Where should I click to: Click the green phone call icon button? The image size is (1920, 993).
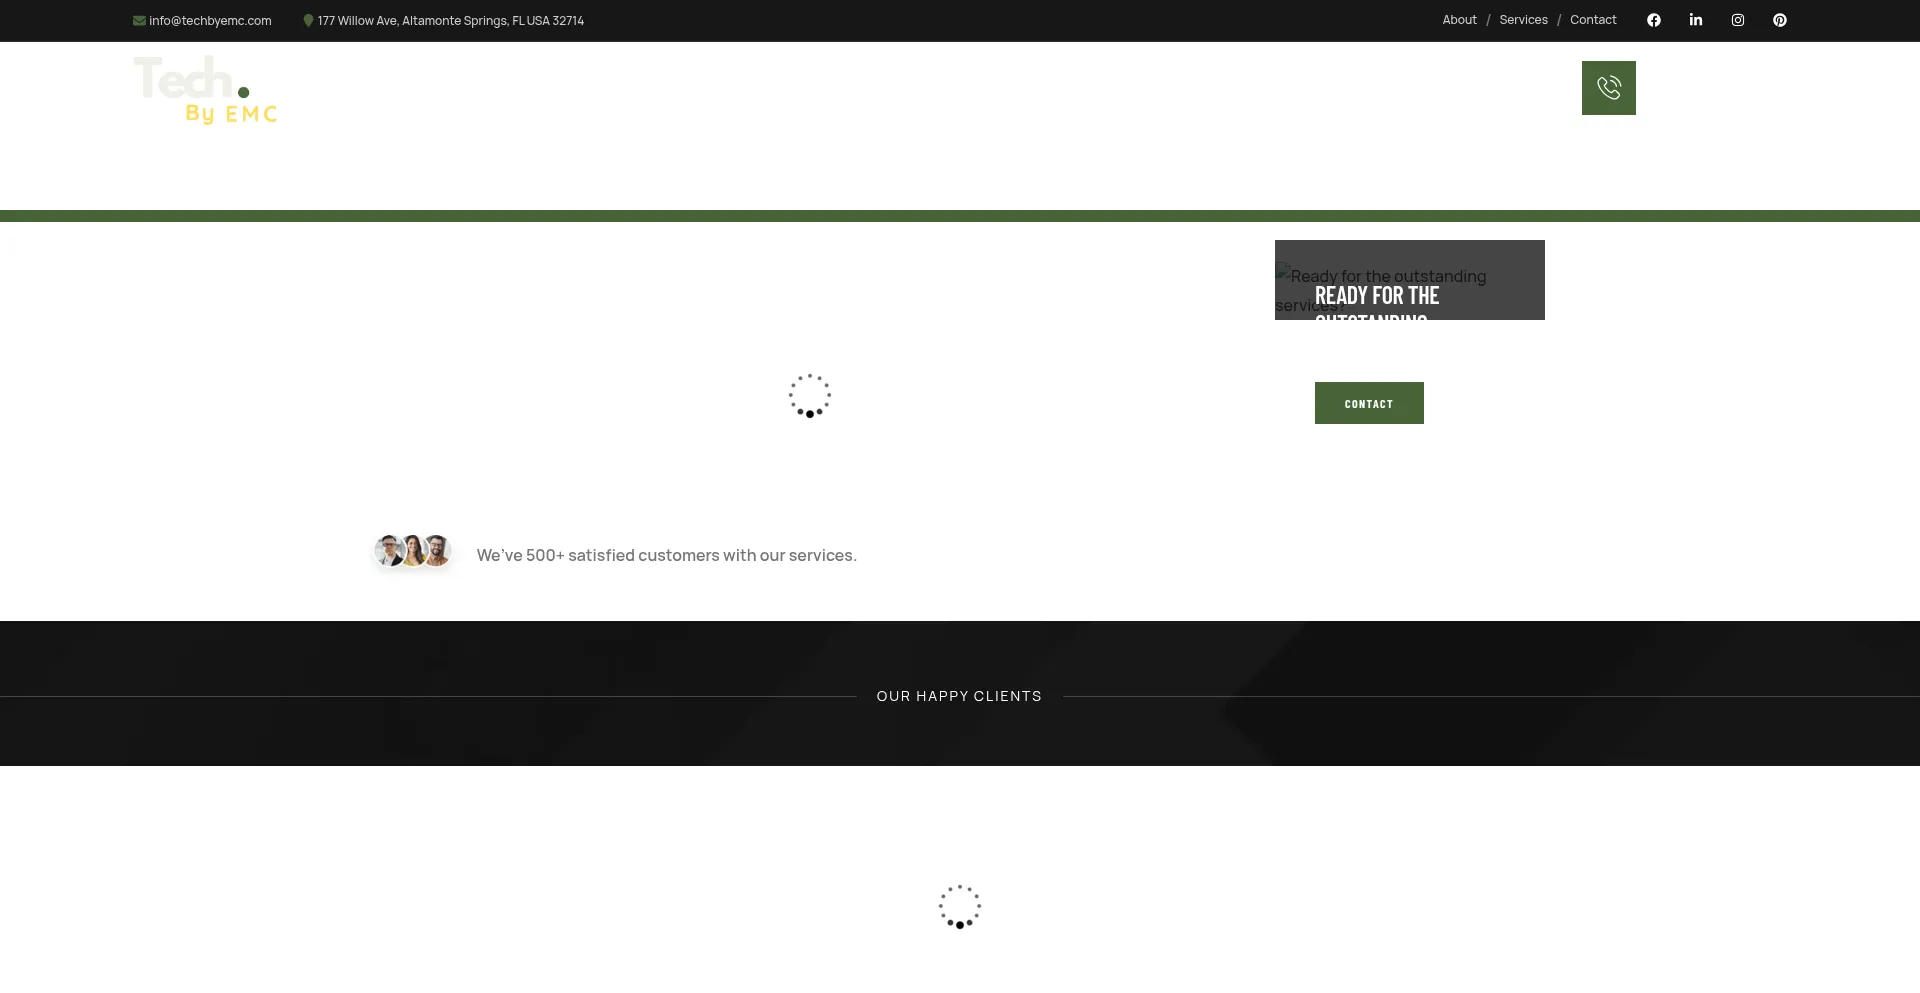tap(1609, 88)
